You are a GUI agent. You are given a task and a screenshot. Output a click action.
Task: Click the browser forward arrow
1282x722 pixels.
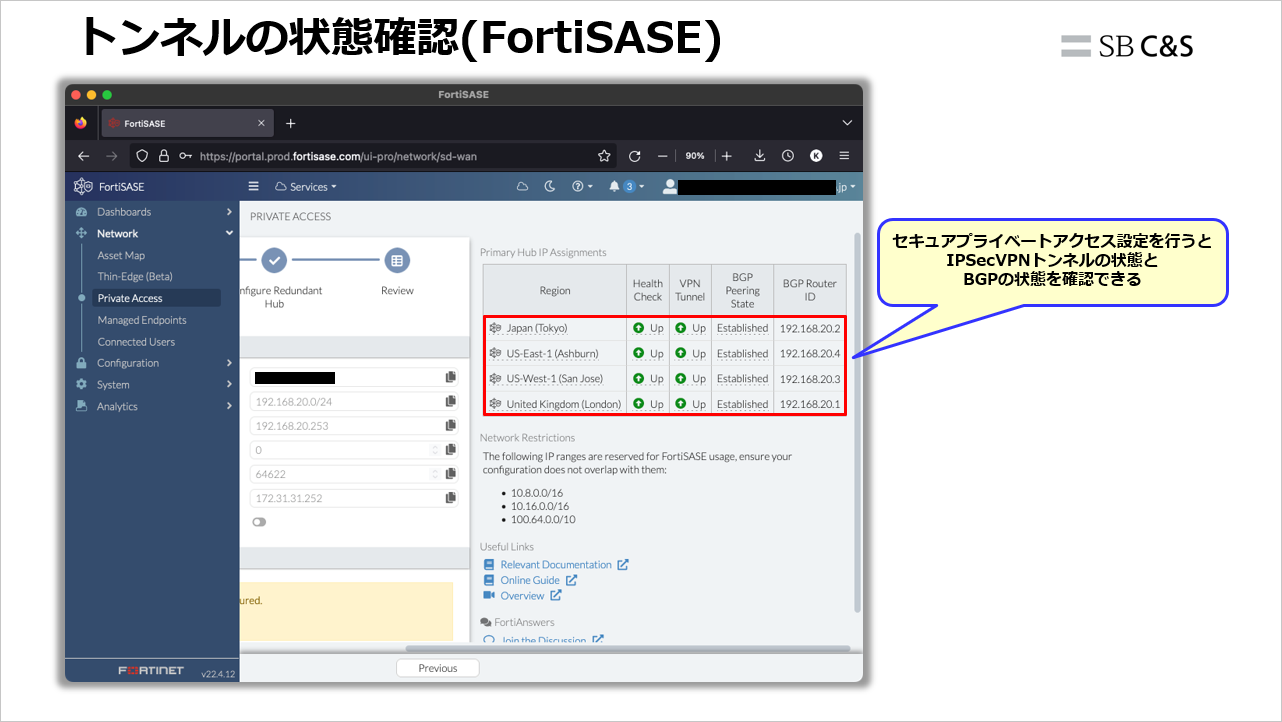pos(112,156)
